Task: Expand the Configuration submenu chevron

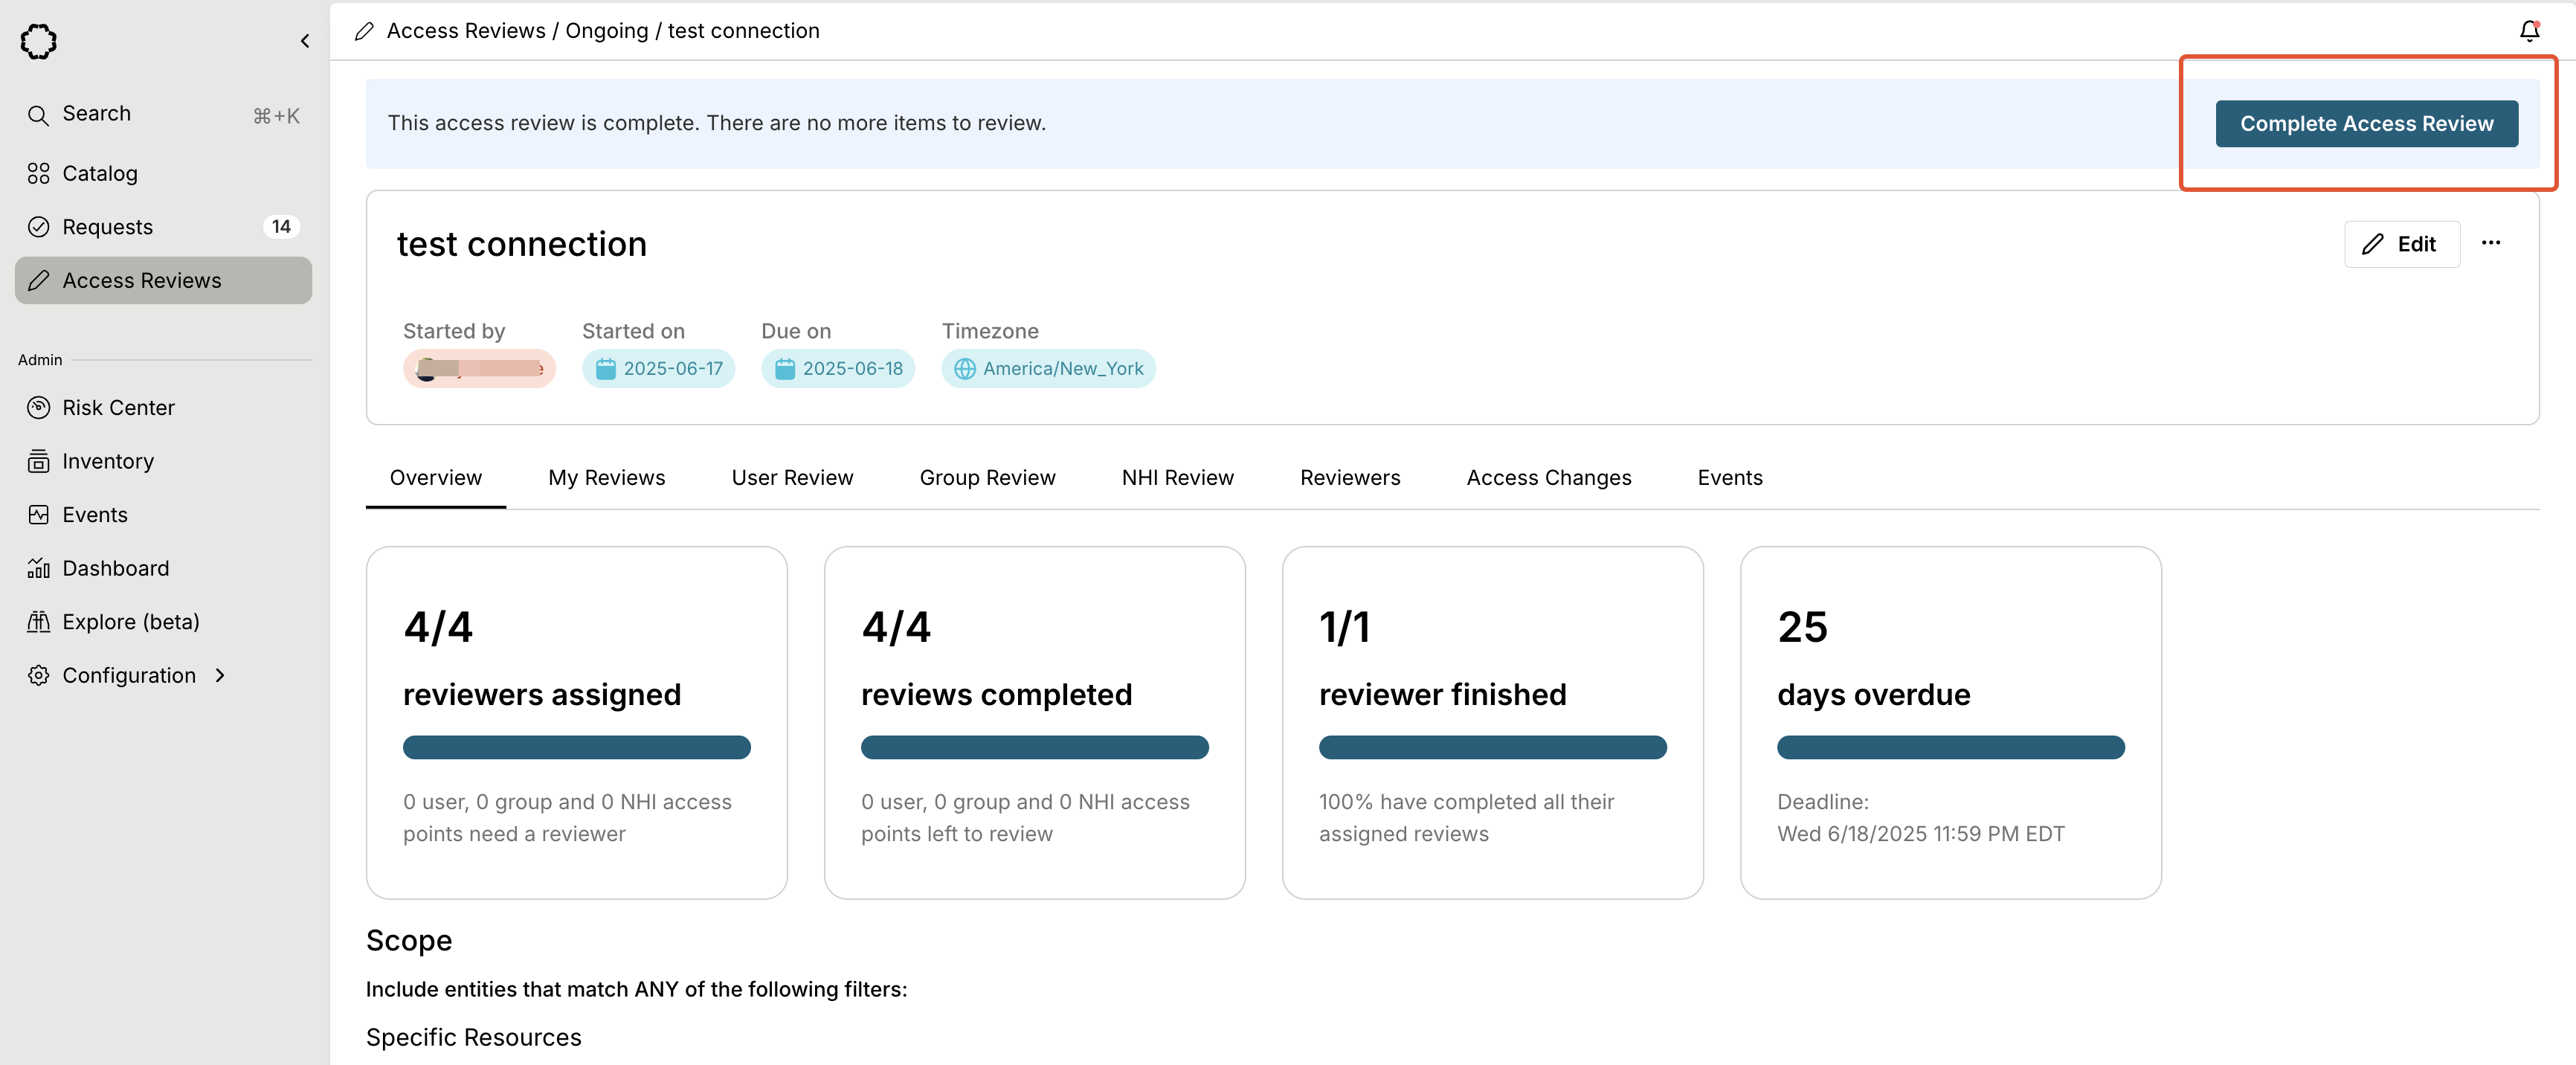Action: (x=220, y=676)
